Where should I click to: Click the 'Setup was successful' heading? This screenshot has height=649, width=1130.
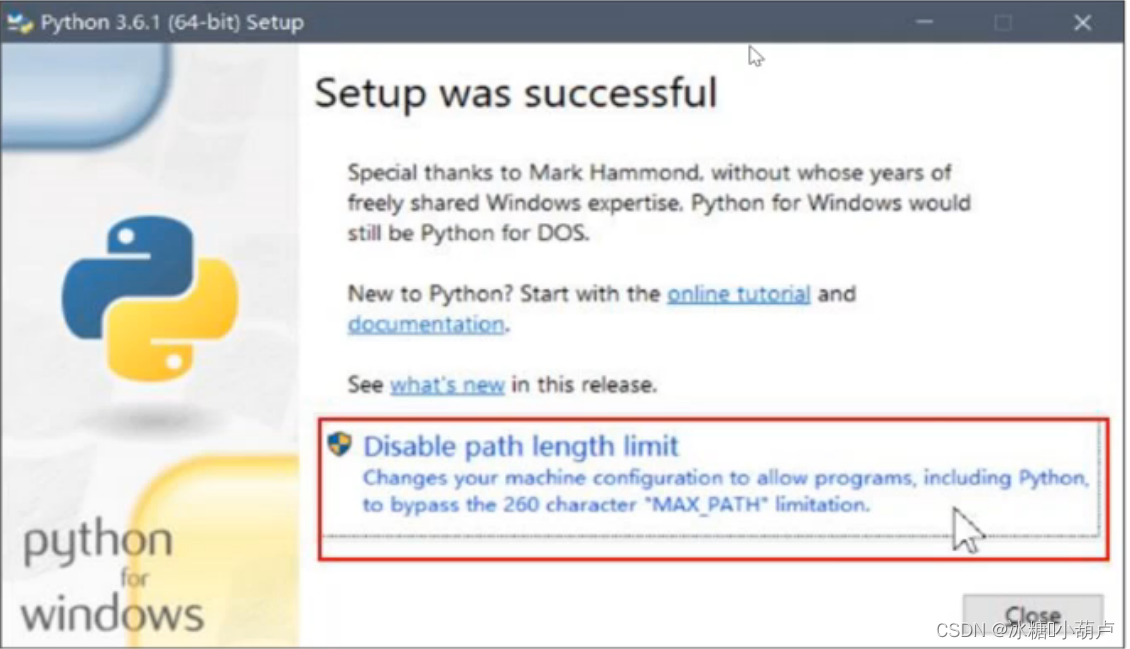pyautogui.click(x=516, y=94)
